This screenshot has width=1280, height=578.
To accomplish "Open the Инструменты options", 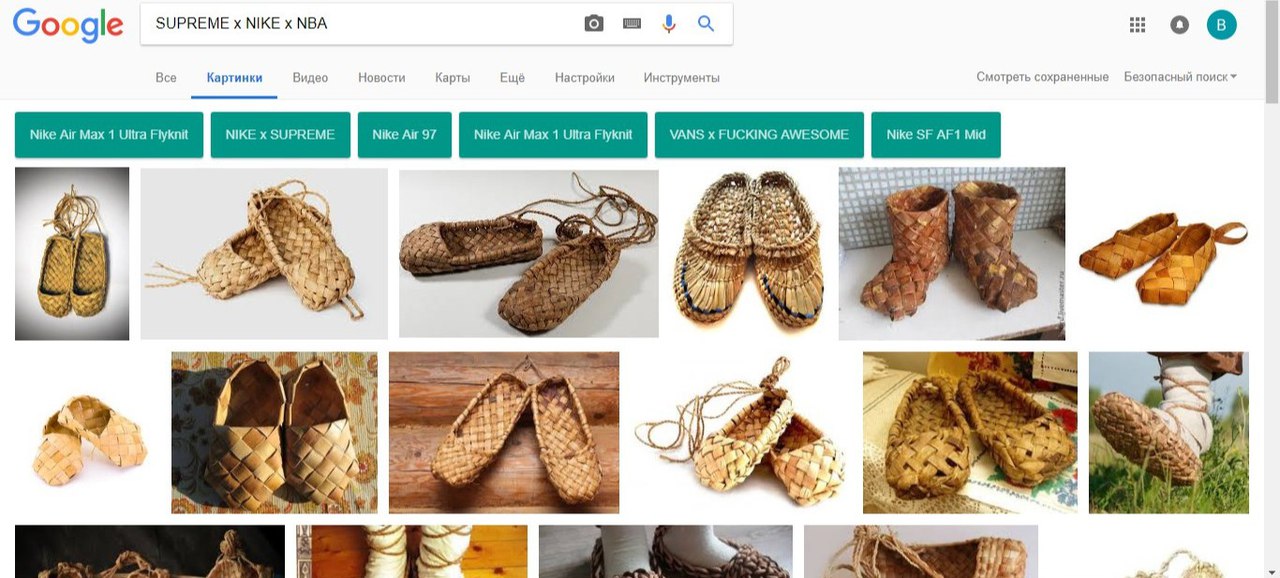I will pyautogui.click(x=681, y=78).
